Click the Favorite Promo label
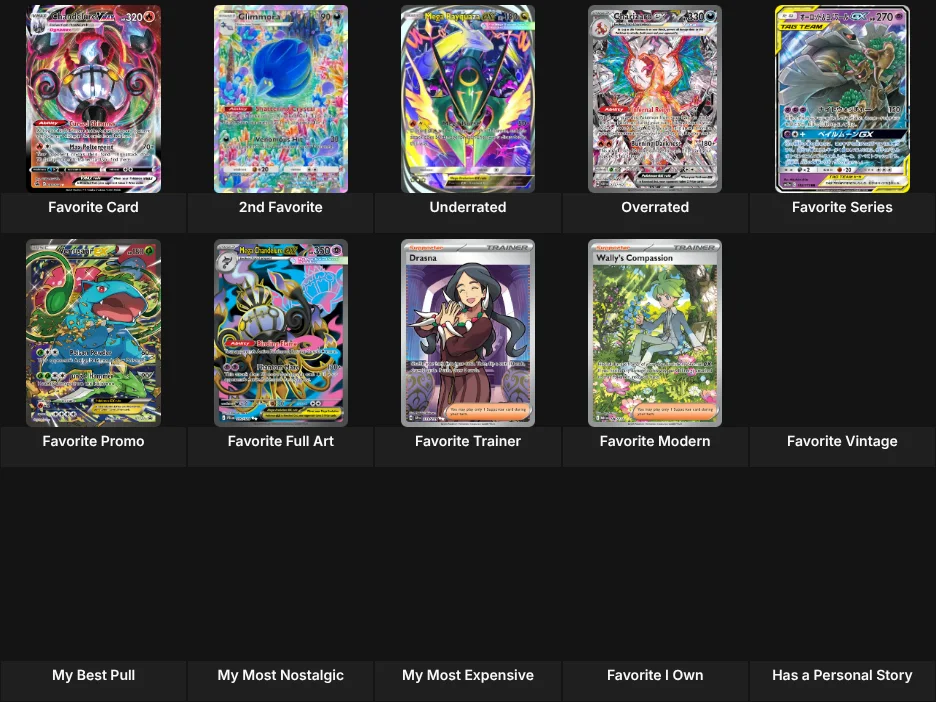Viewport: 936px width, 702px height. coord(93,441)
